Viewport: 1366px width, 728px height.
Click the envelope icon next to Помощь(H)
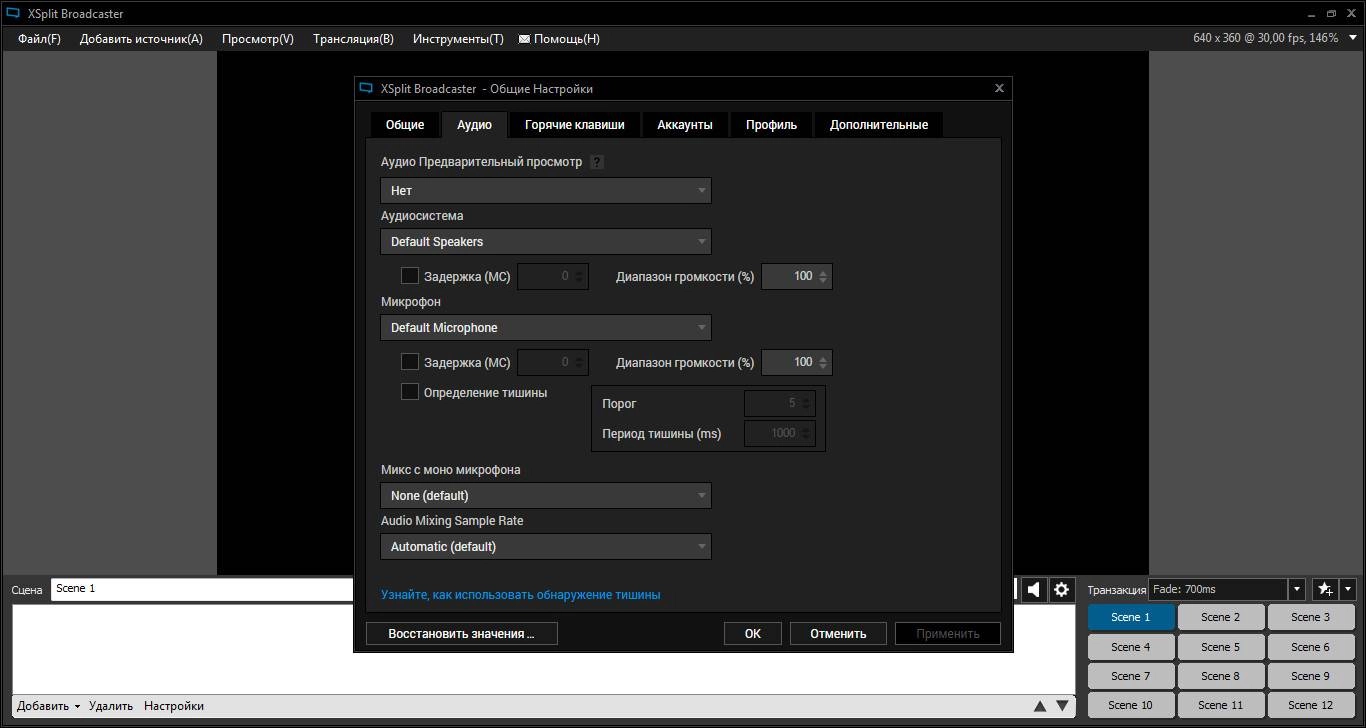click(x=524, y=39)
